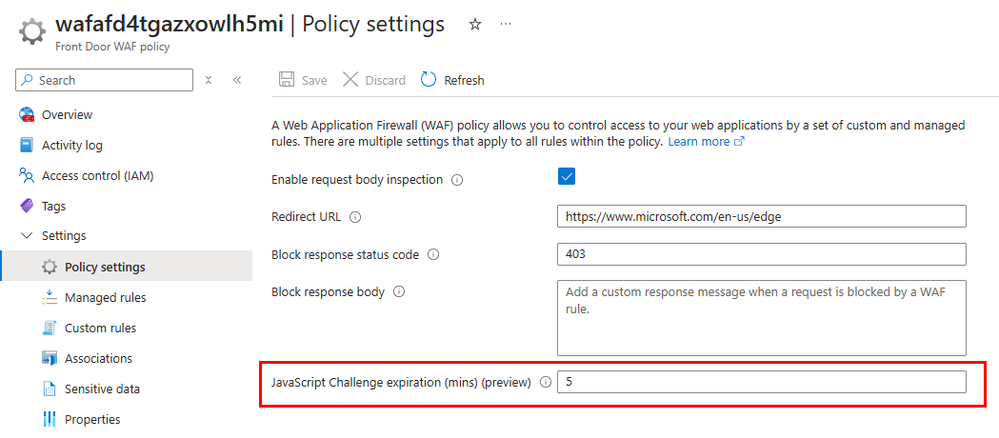Go to Access control (IAM)

97,176
